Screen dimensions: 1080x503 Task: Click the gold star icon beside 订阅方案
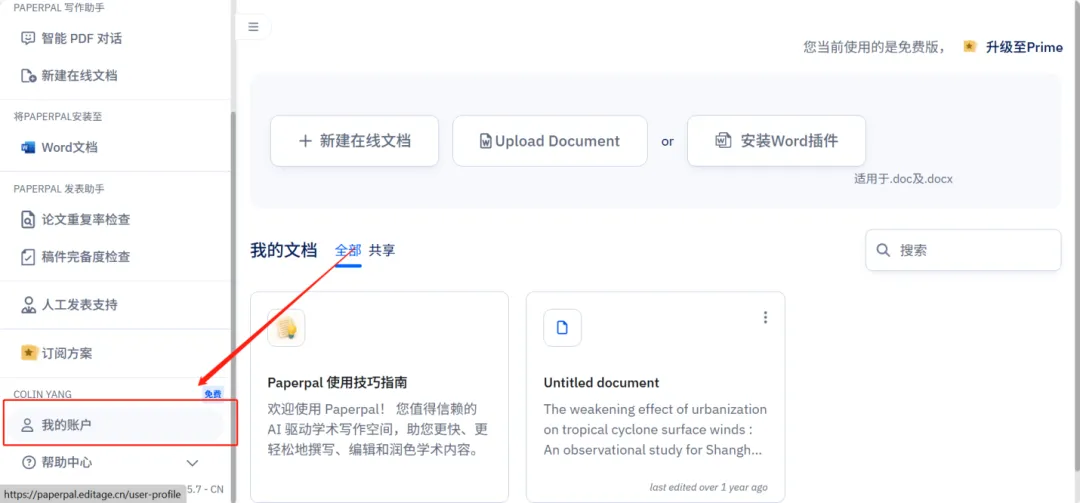pos(28,353)
